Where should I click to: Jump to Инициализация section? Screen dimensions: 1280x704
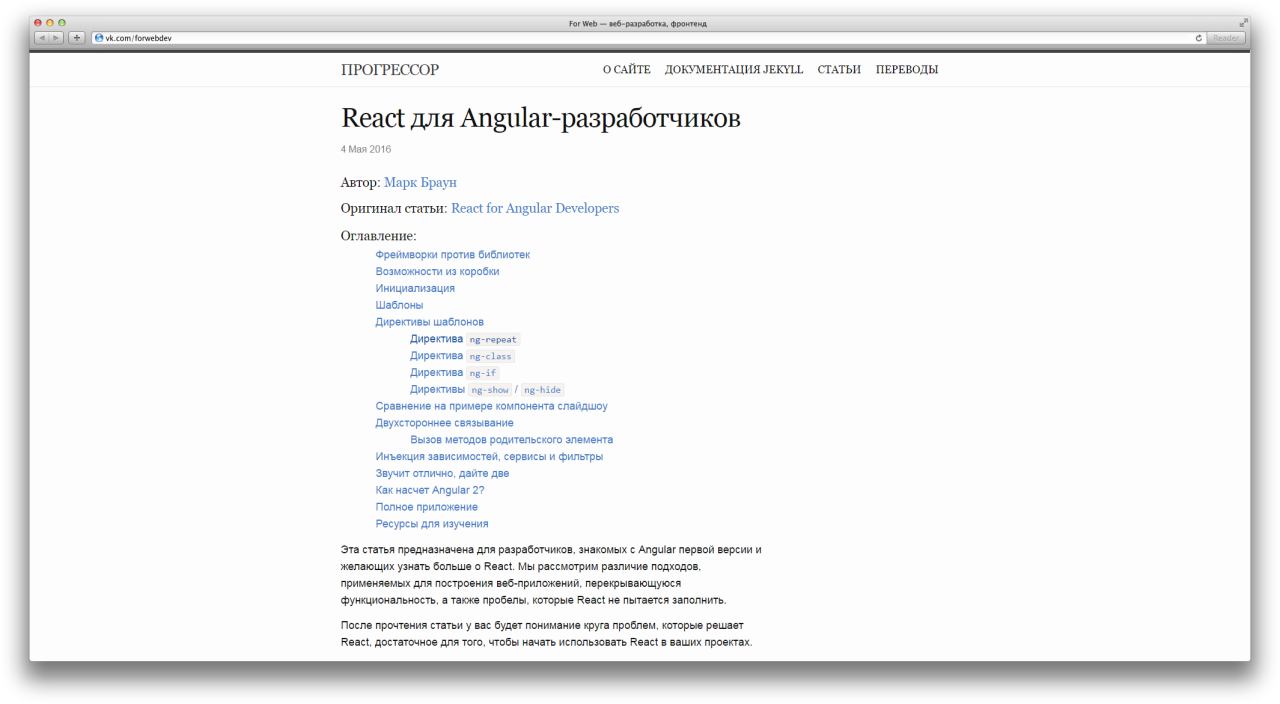point(415,288)
